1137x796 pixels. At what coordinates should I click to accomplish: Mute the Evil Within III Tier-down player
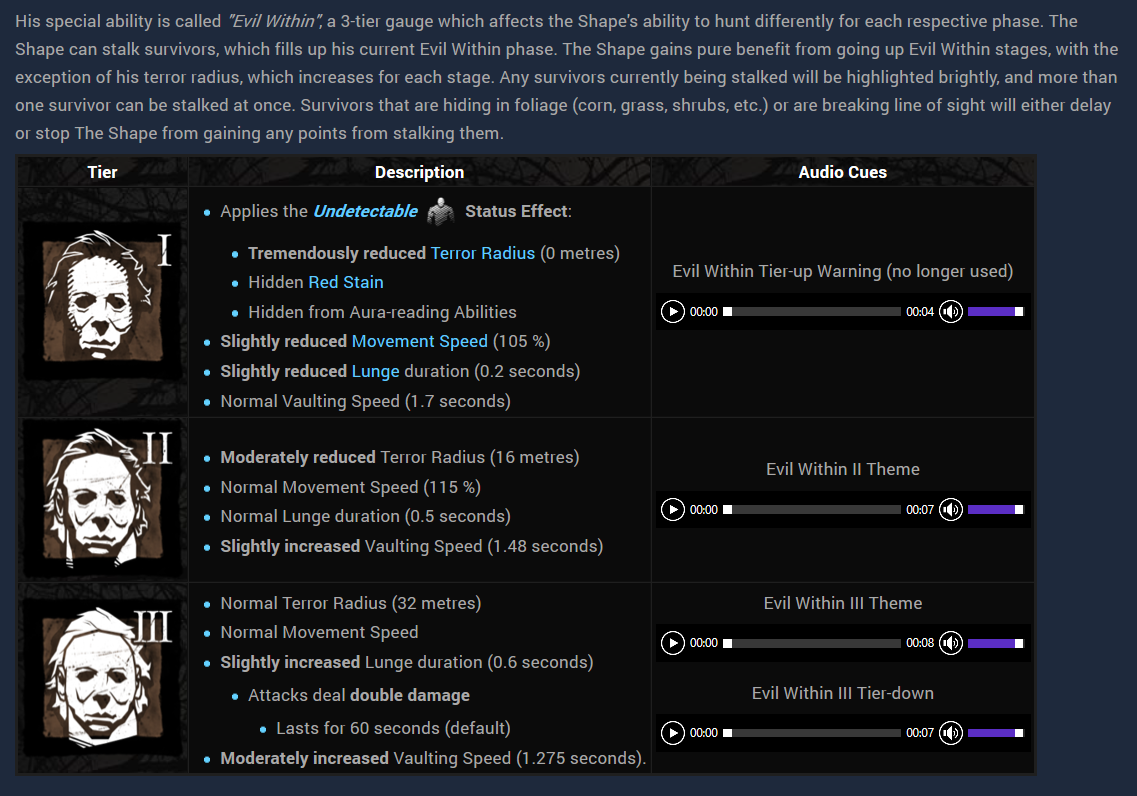click(x=950, y=733)
